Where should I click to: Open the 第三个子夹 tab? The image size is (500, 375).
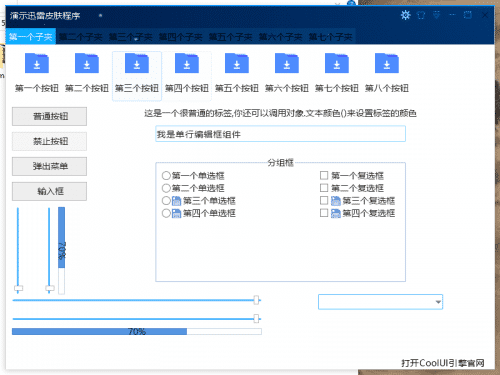pos(131,37)
